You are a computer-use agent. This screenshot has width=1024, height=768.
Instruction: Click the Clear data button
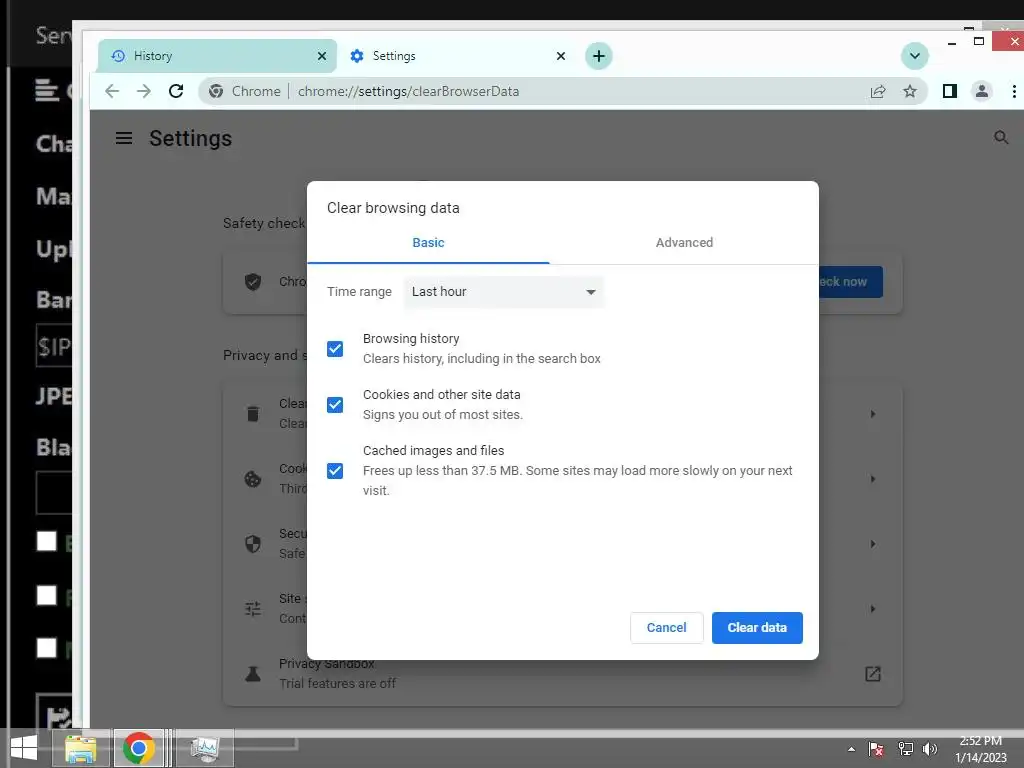(x=757, y=628)
